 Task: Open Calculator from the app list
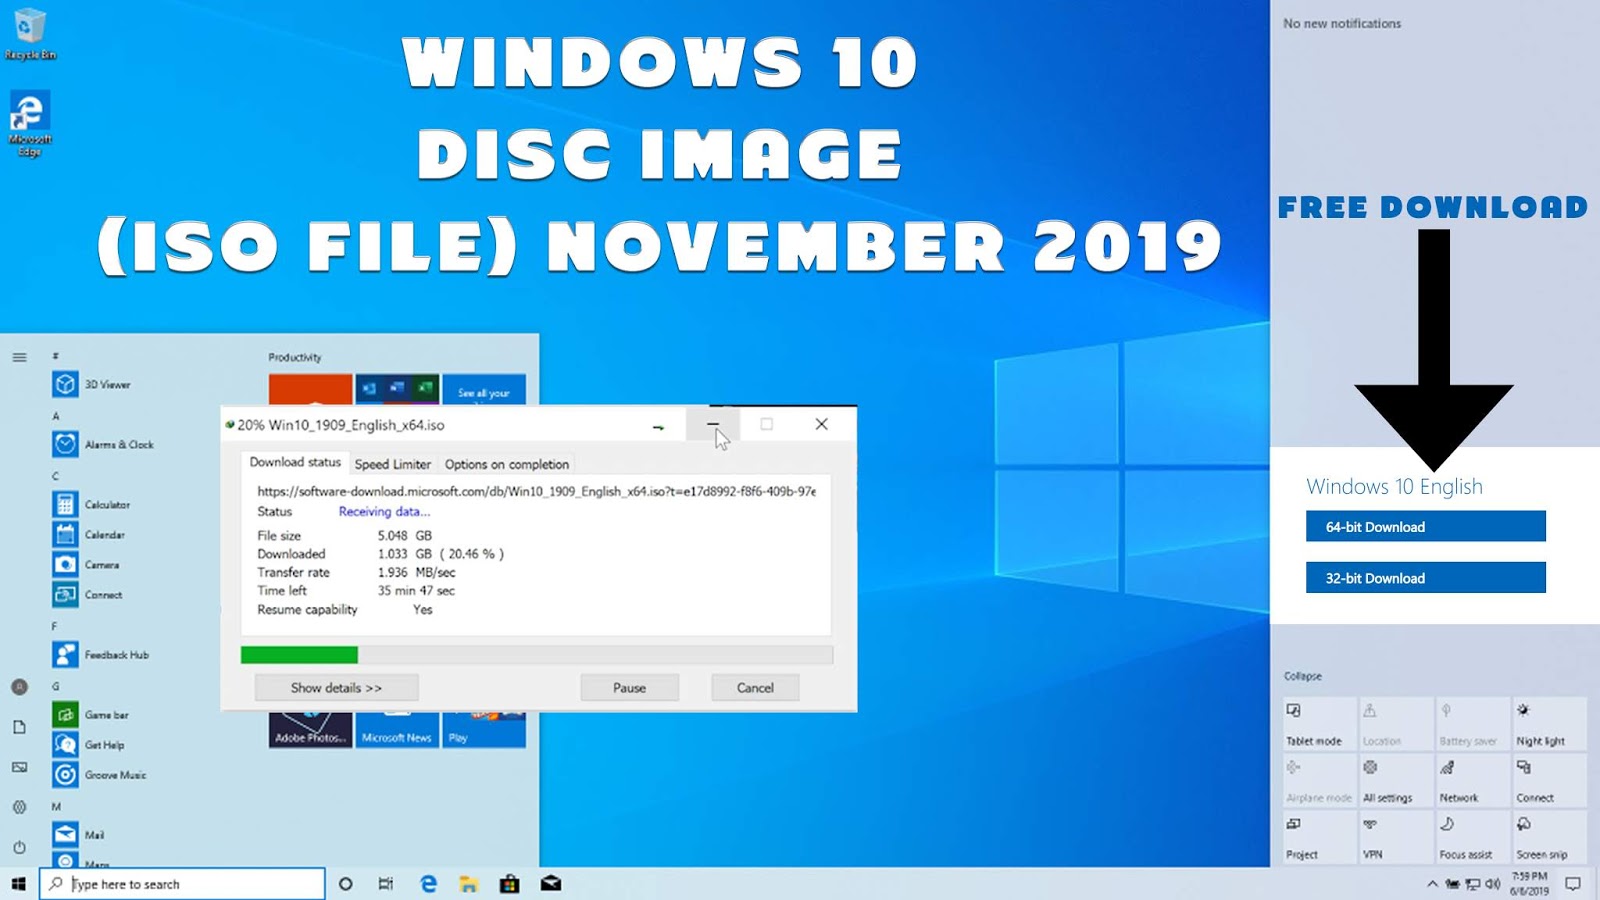pyautogui.click(x=92, y=504)
